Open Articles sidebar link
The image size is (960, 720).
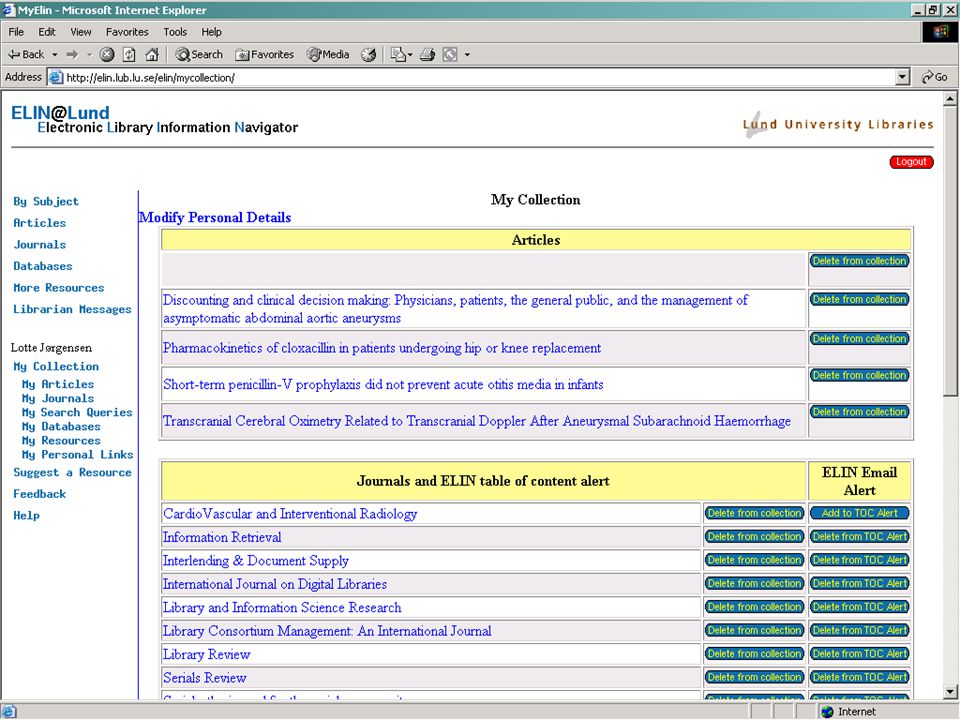point(39,223)
